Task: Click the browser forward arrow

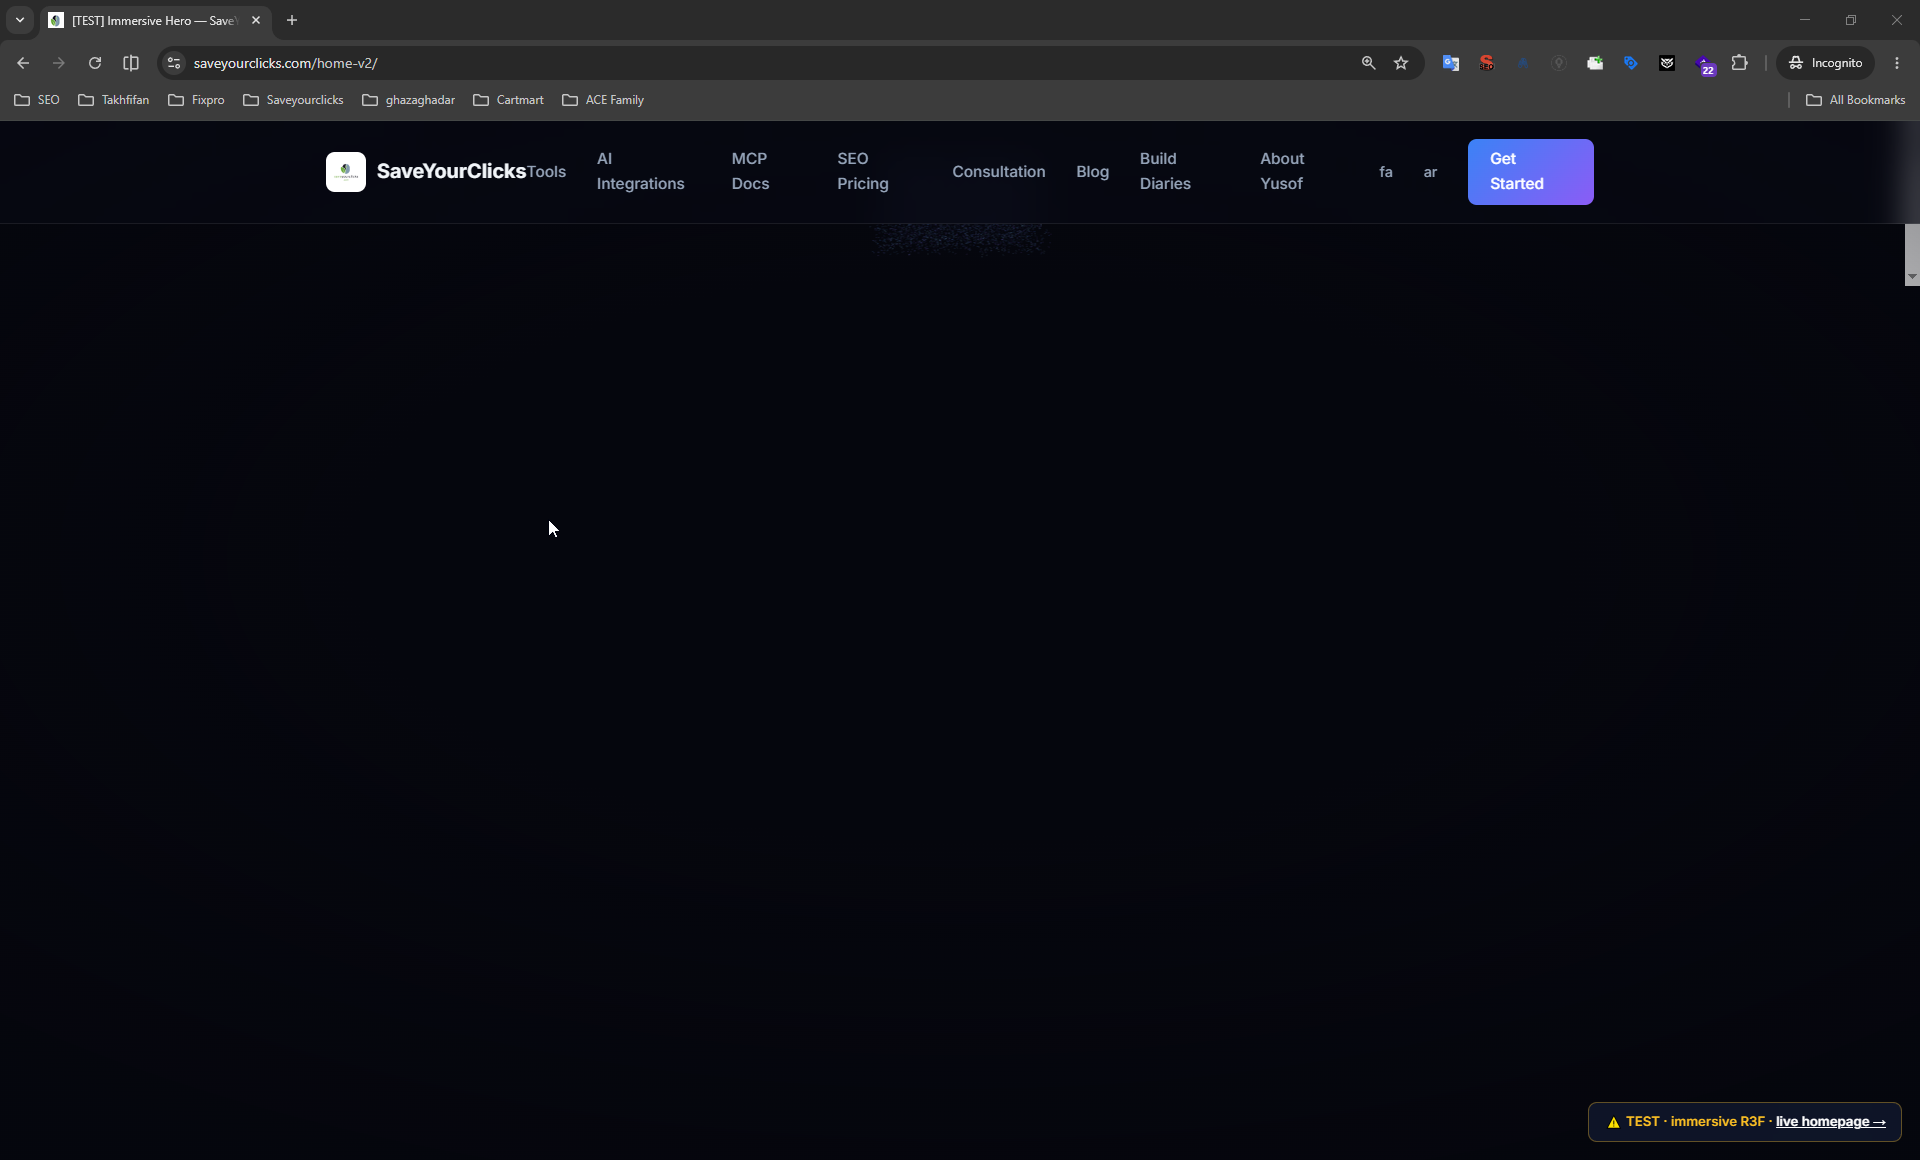Action: [59, 63]
